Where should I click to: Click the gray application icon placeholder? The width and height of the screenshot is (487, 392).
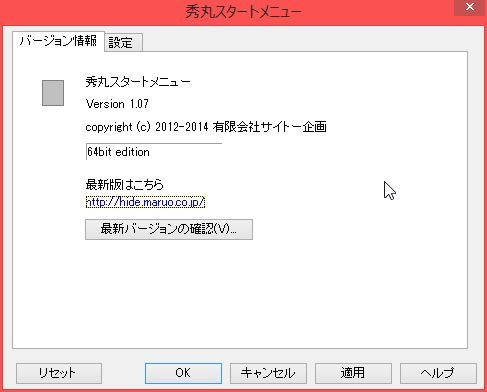(53, 93)
